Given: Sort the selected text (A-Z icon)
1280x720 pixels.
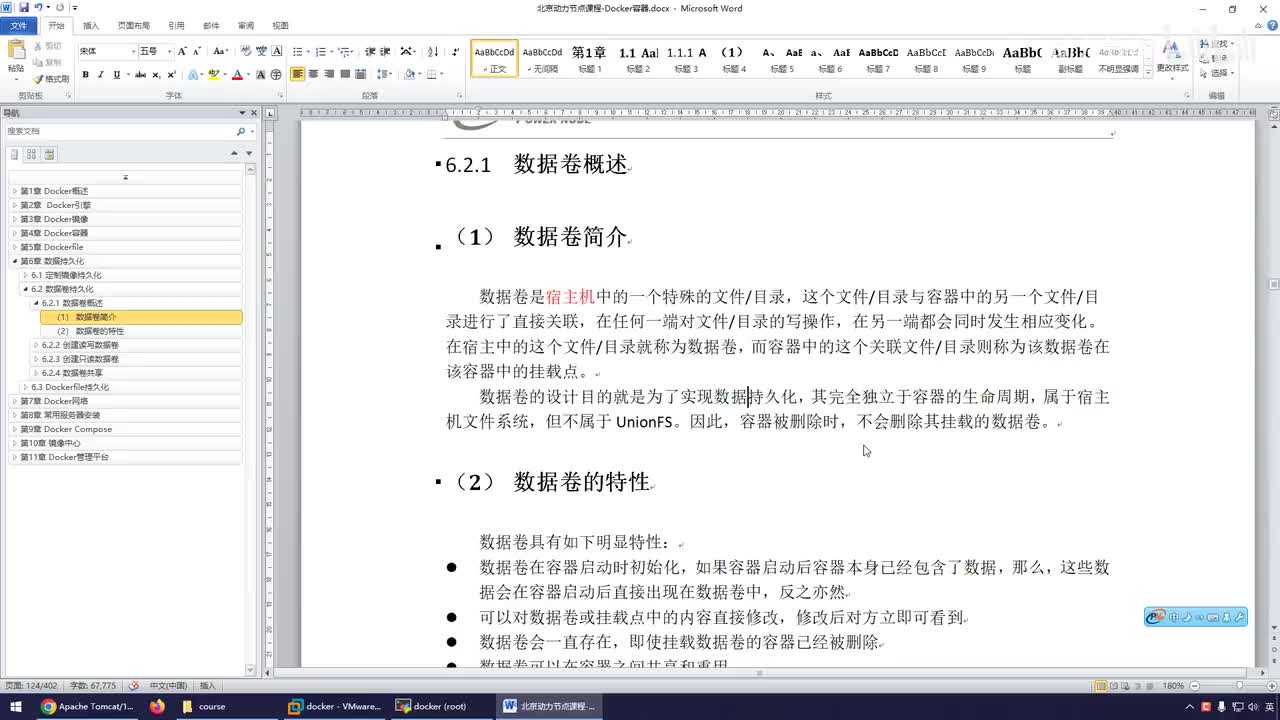Looking at the screenshot, I should 433,51.
